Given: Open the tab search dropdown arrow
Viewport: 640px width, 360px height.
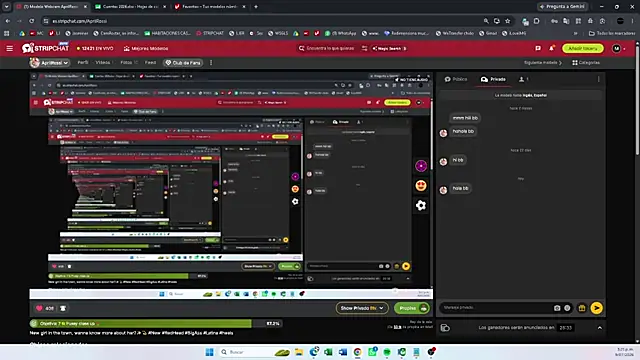Looking at the screenshot, I should (7, 7).
